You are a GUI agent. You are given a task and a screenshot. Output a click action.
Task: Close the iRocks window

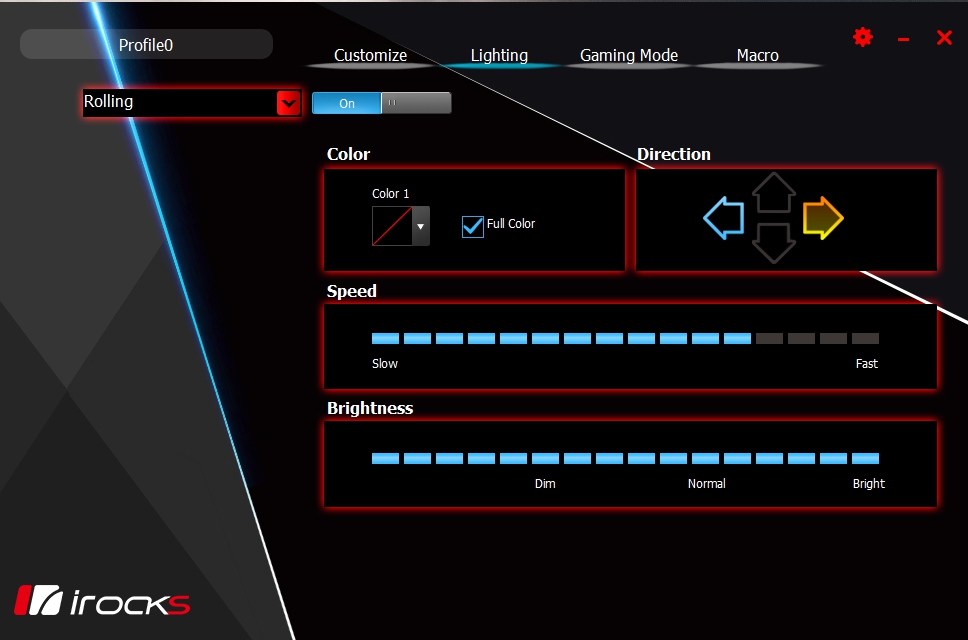click(x=944, y=38)
